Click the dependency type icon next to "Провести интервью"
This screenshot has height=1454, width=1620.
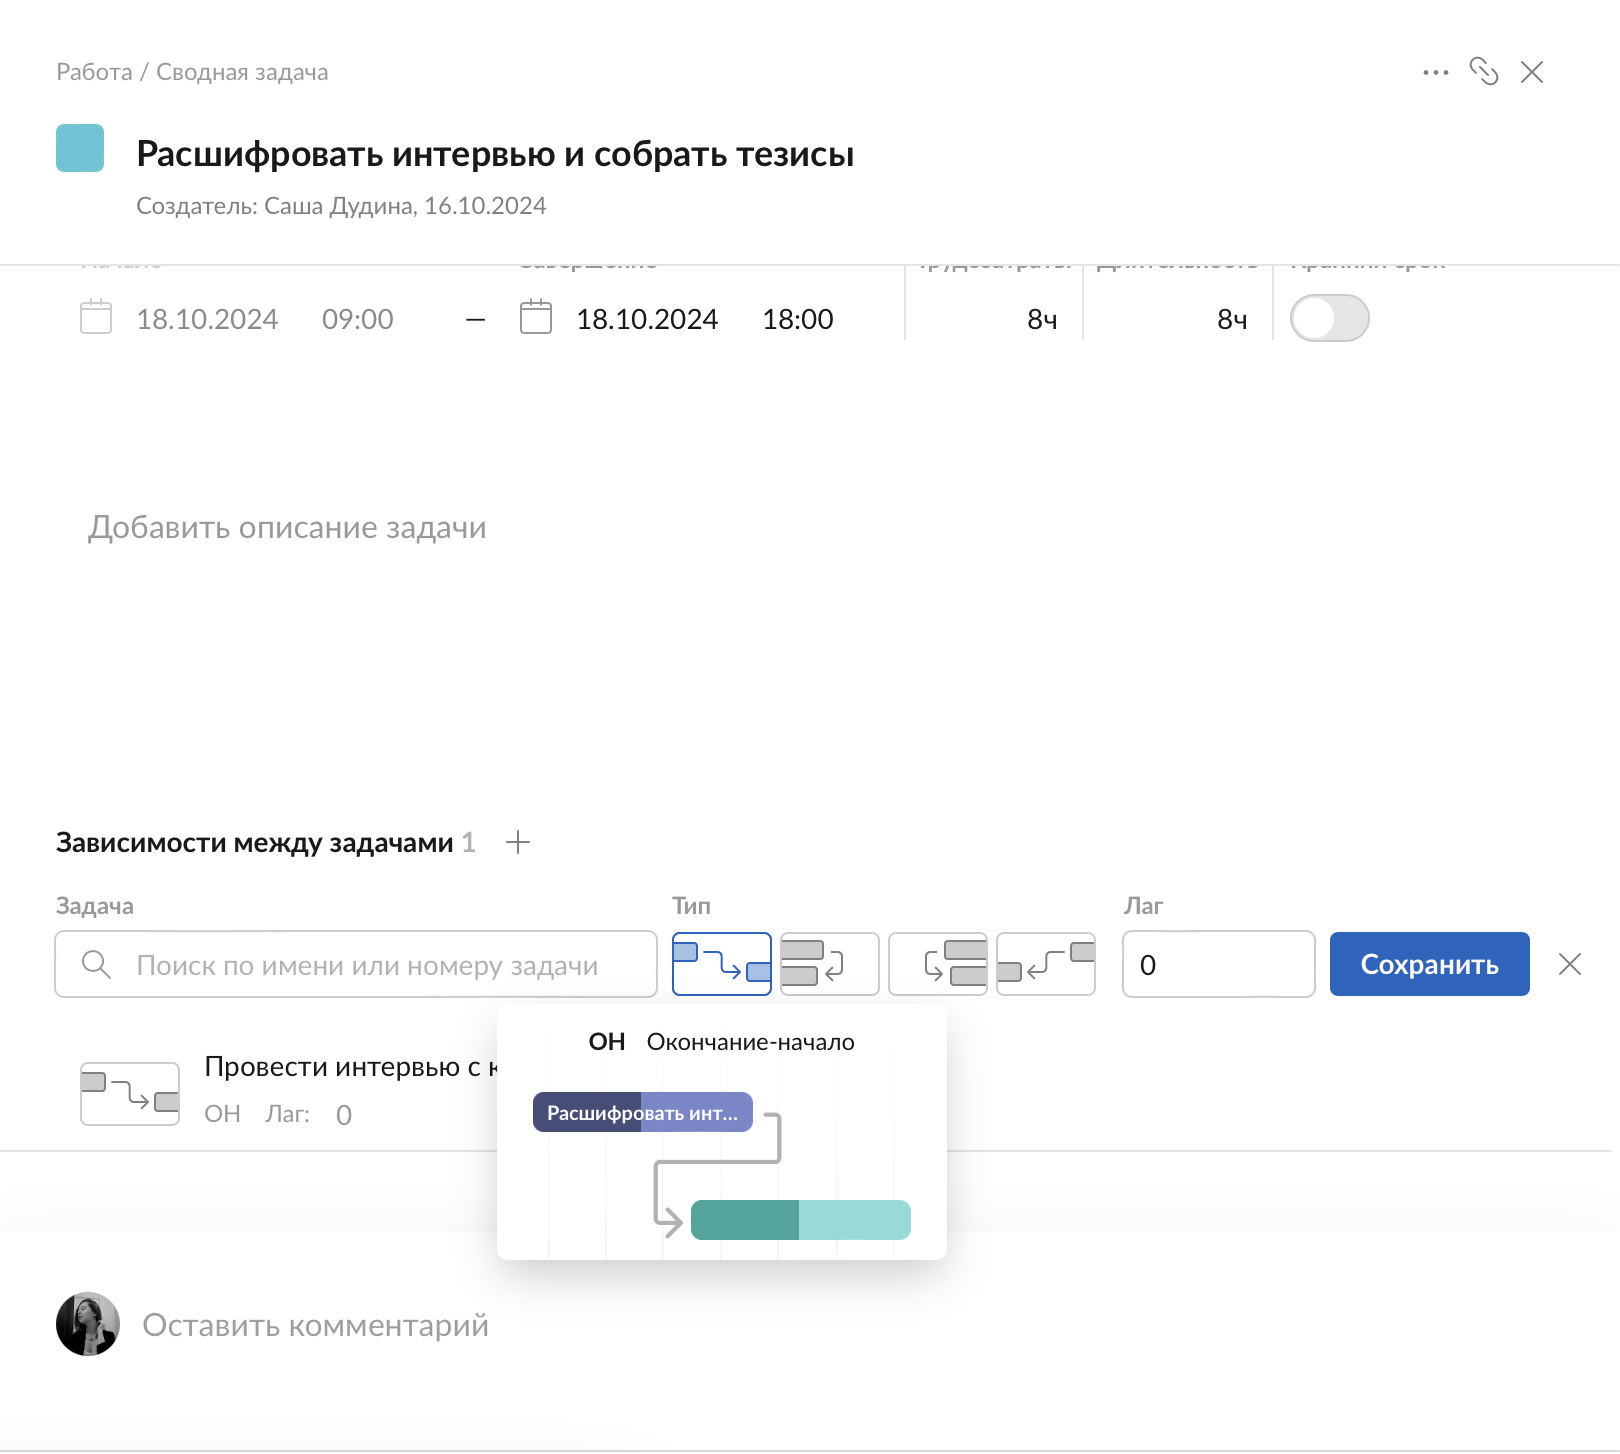[x=129, y=1092]
